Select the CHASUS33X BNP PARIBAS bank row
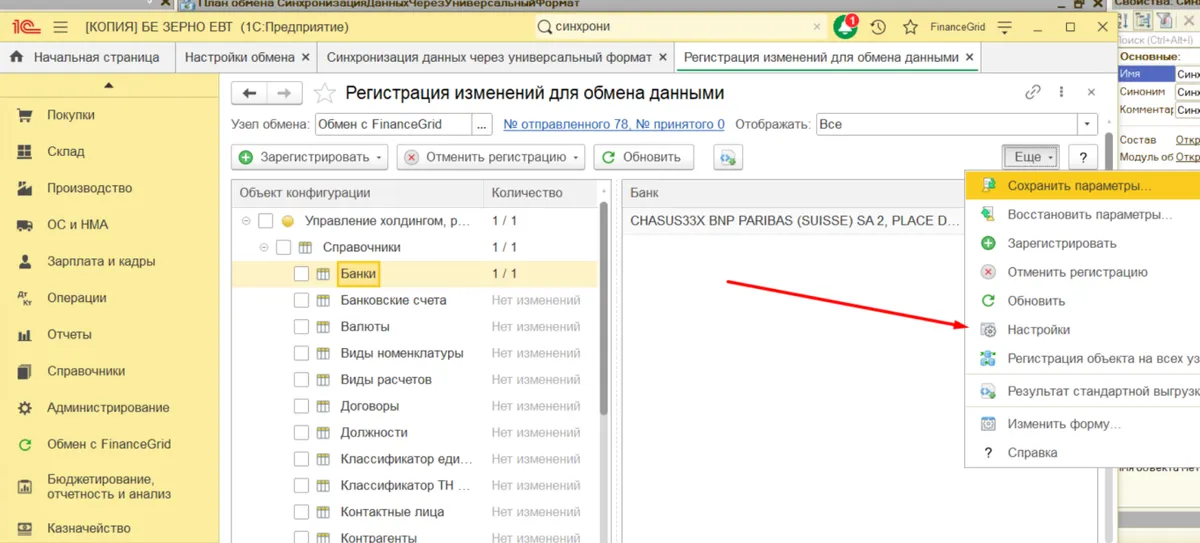 point(793,220)
